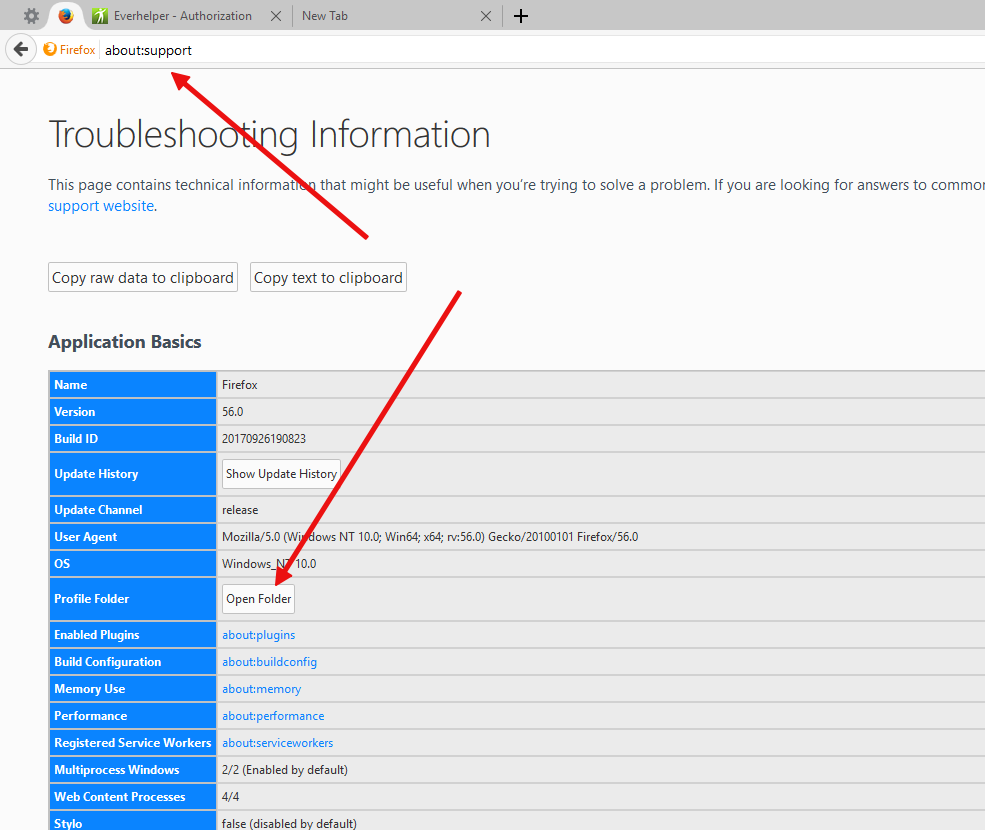The width and height of the screenshot is (985, 830).
Task: Open the about:buildconfig link
Action: [x=269, y=662]
